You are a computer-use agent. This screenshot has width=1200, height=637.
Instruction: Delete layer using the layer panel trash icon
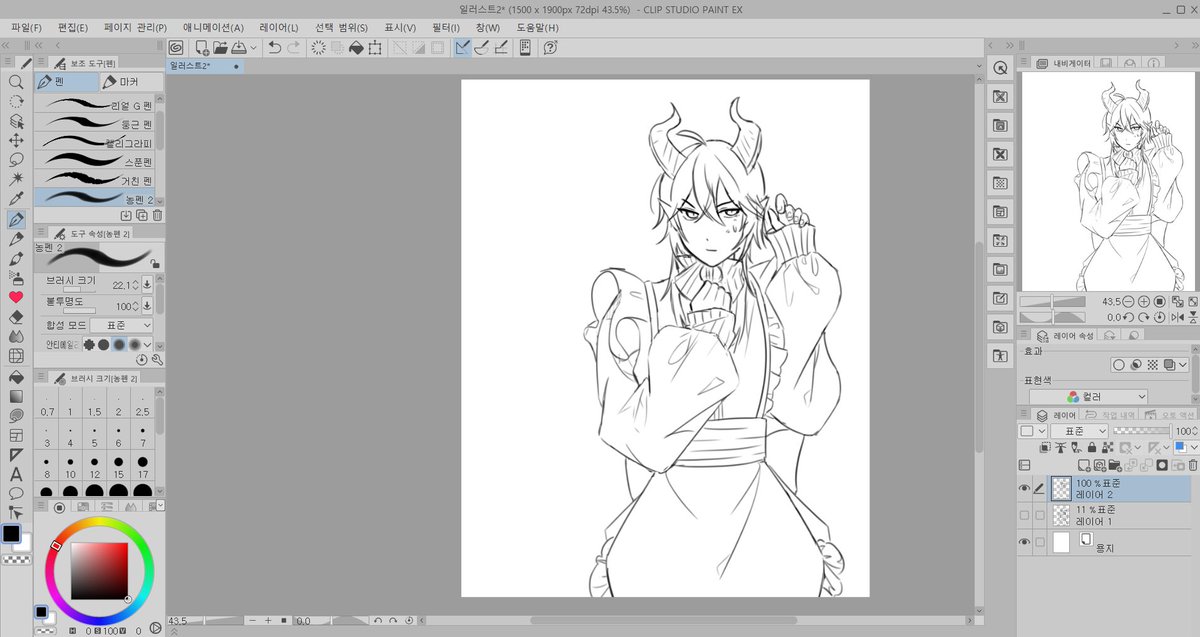(1192, 465)
